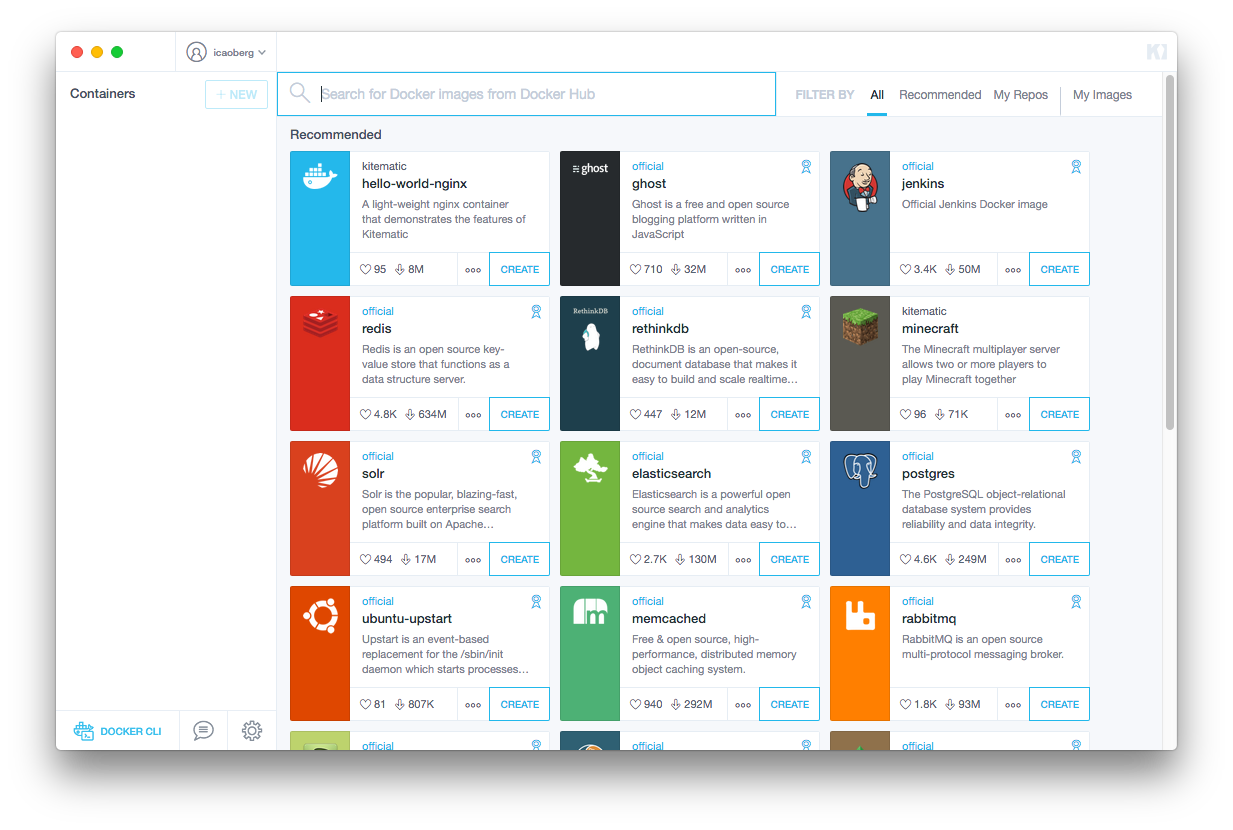Click the search magnifier icon
Viewport: 1233px width, 830px height.
[x=299, y=93]
